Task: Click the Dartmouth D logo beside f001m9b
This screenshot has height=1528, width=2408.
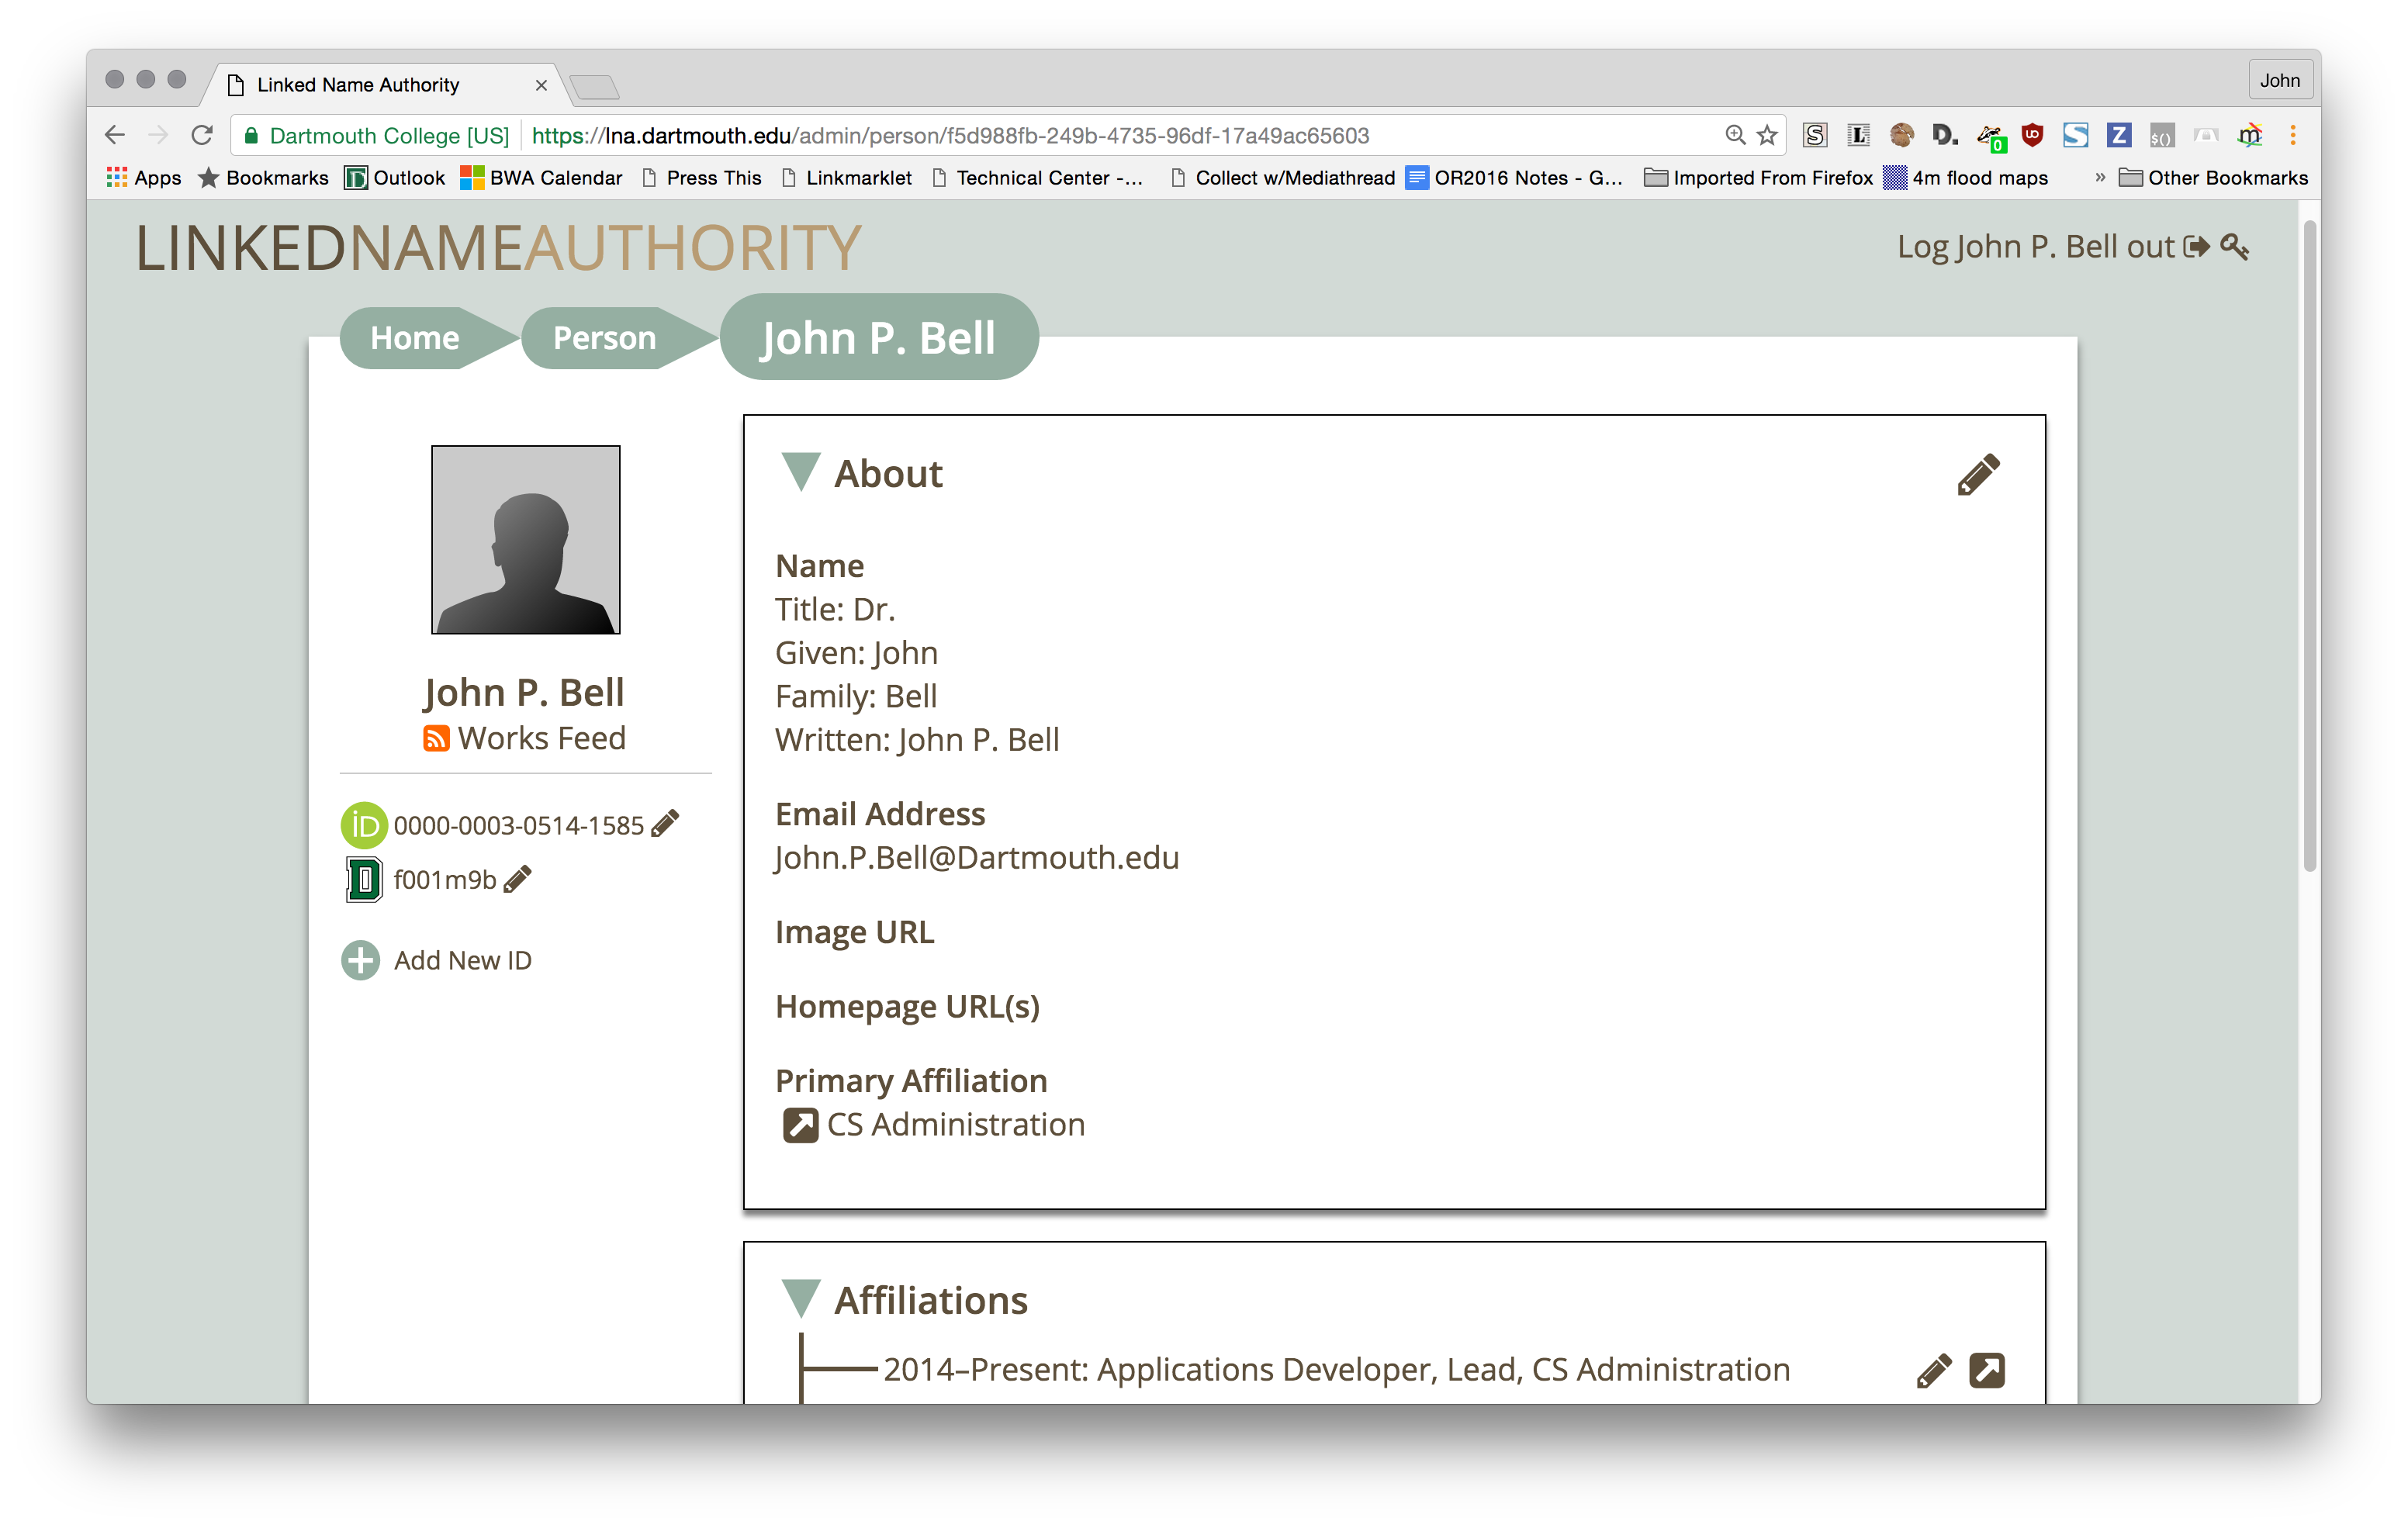Action: coord(364,879)
